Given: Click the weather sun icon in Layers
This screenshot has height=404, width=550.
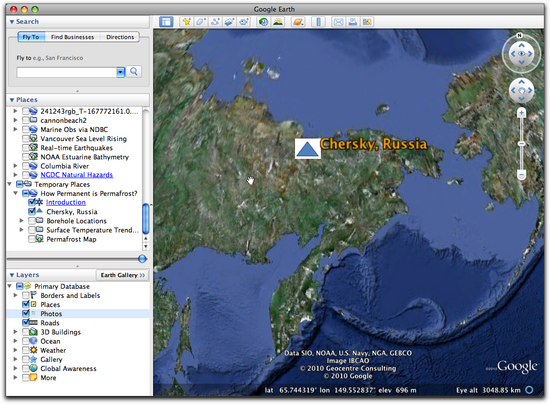Looking at the screenshot, I should click(33, 350).
